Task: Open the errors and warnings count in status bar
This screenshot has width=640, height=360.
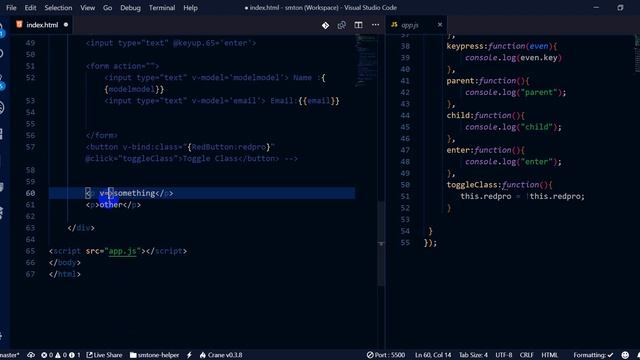Action: pos(61,355)
